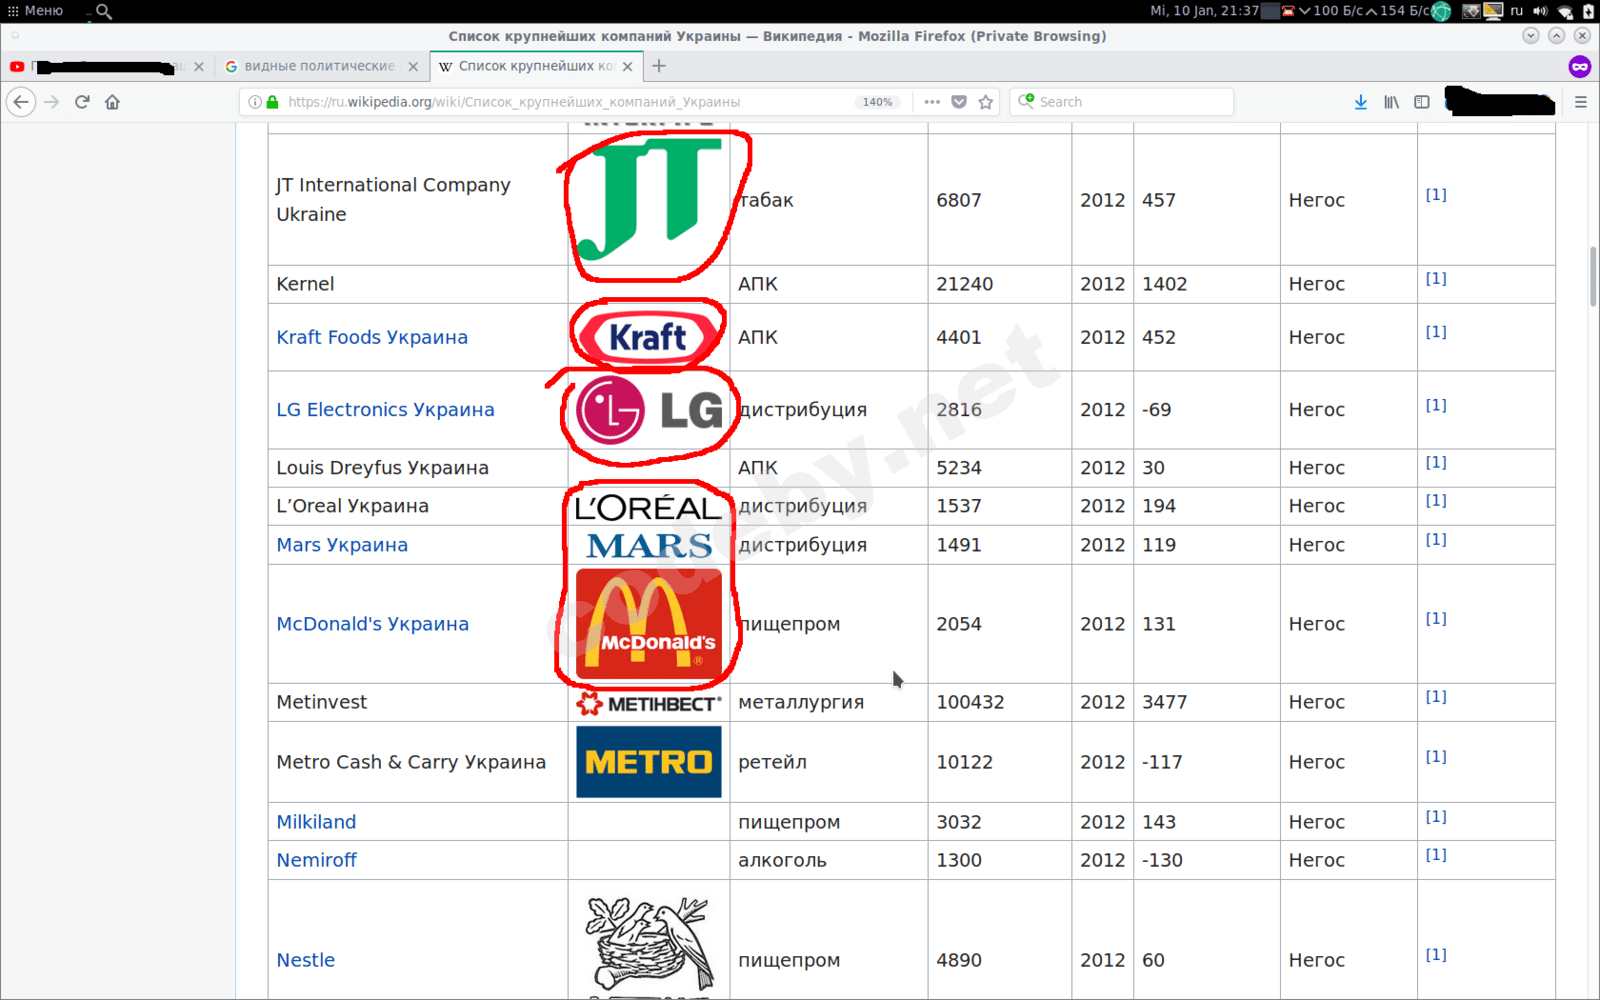
Task: Go to the Firefox home page
Action: tap(112, 102)
